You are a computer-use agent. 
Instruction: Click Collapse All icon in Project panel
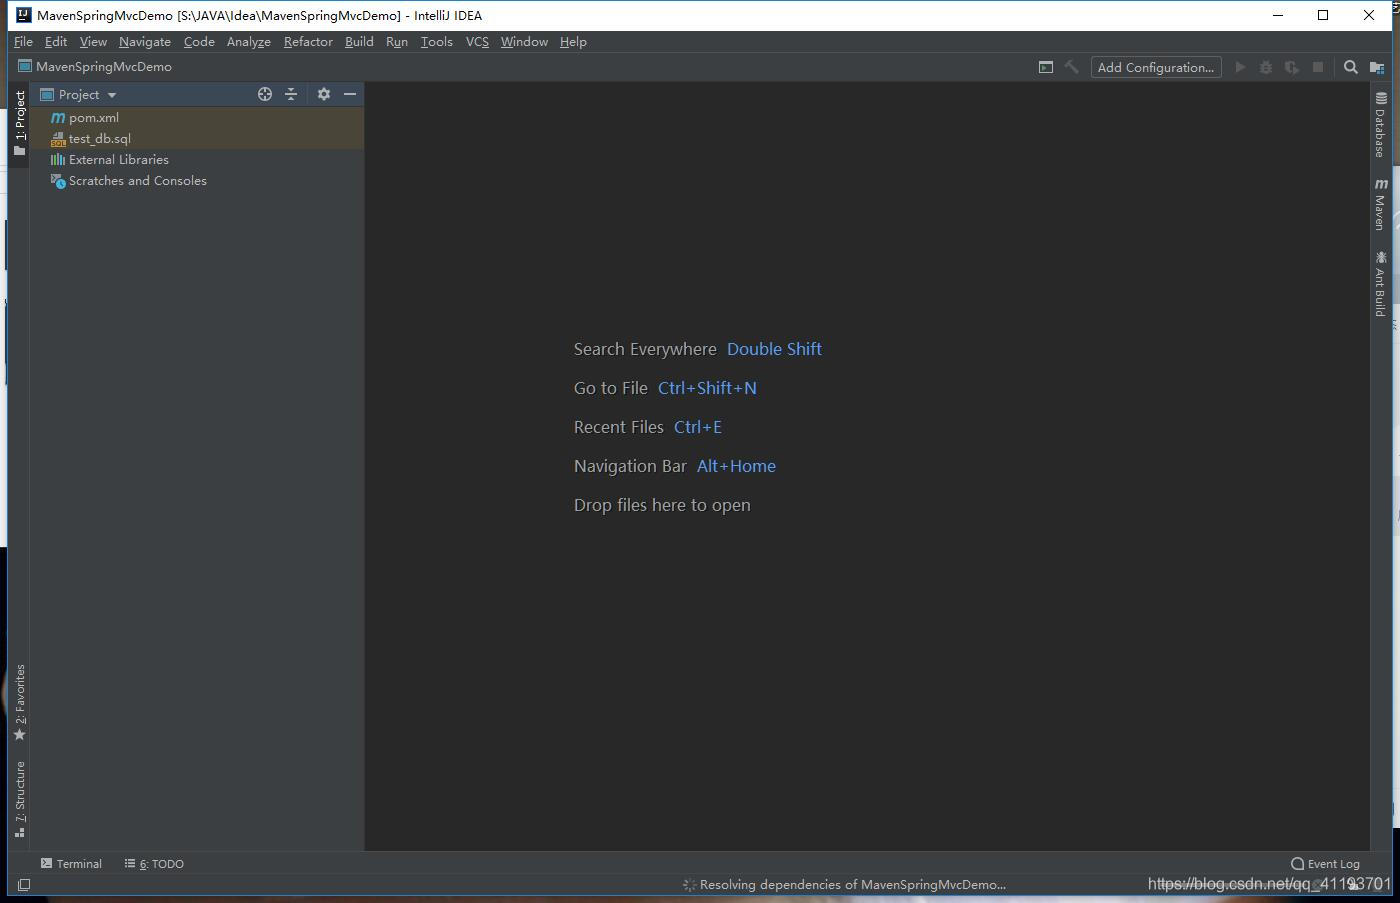(291, 94)
